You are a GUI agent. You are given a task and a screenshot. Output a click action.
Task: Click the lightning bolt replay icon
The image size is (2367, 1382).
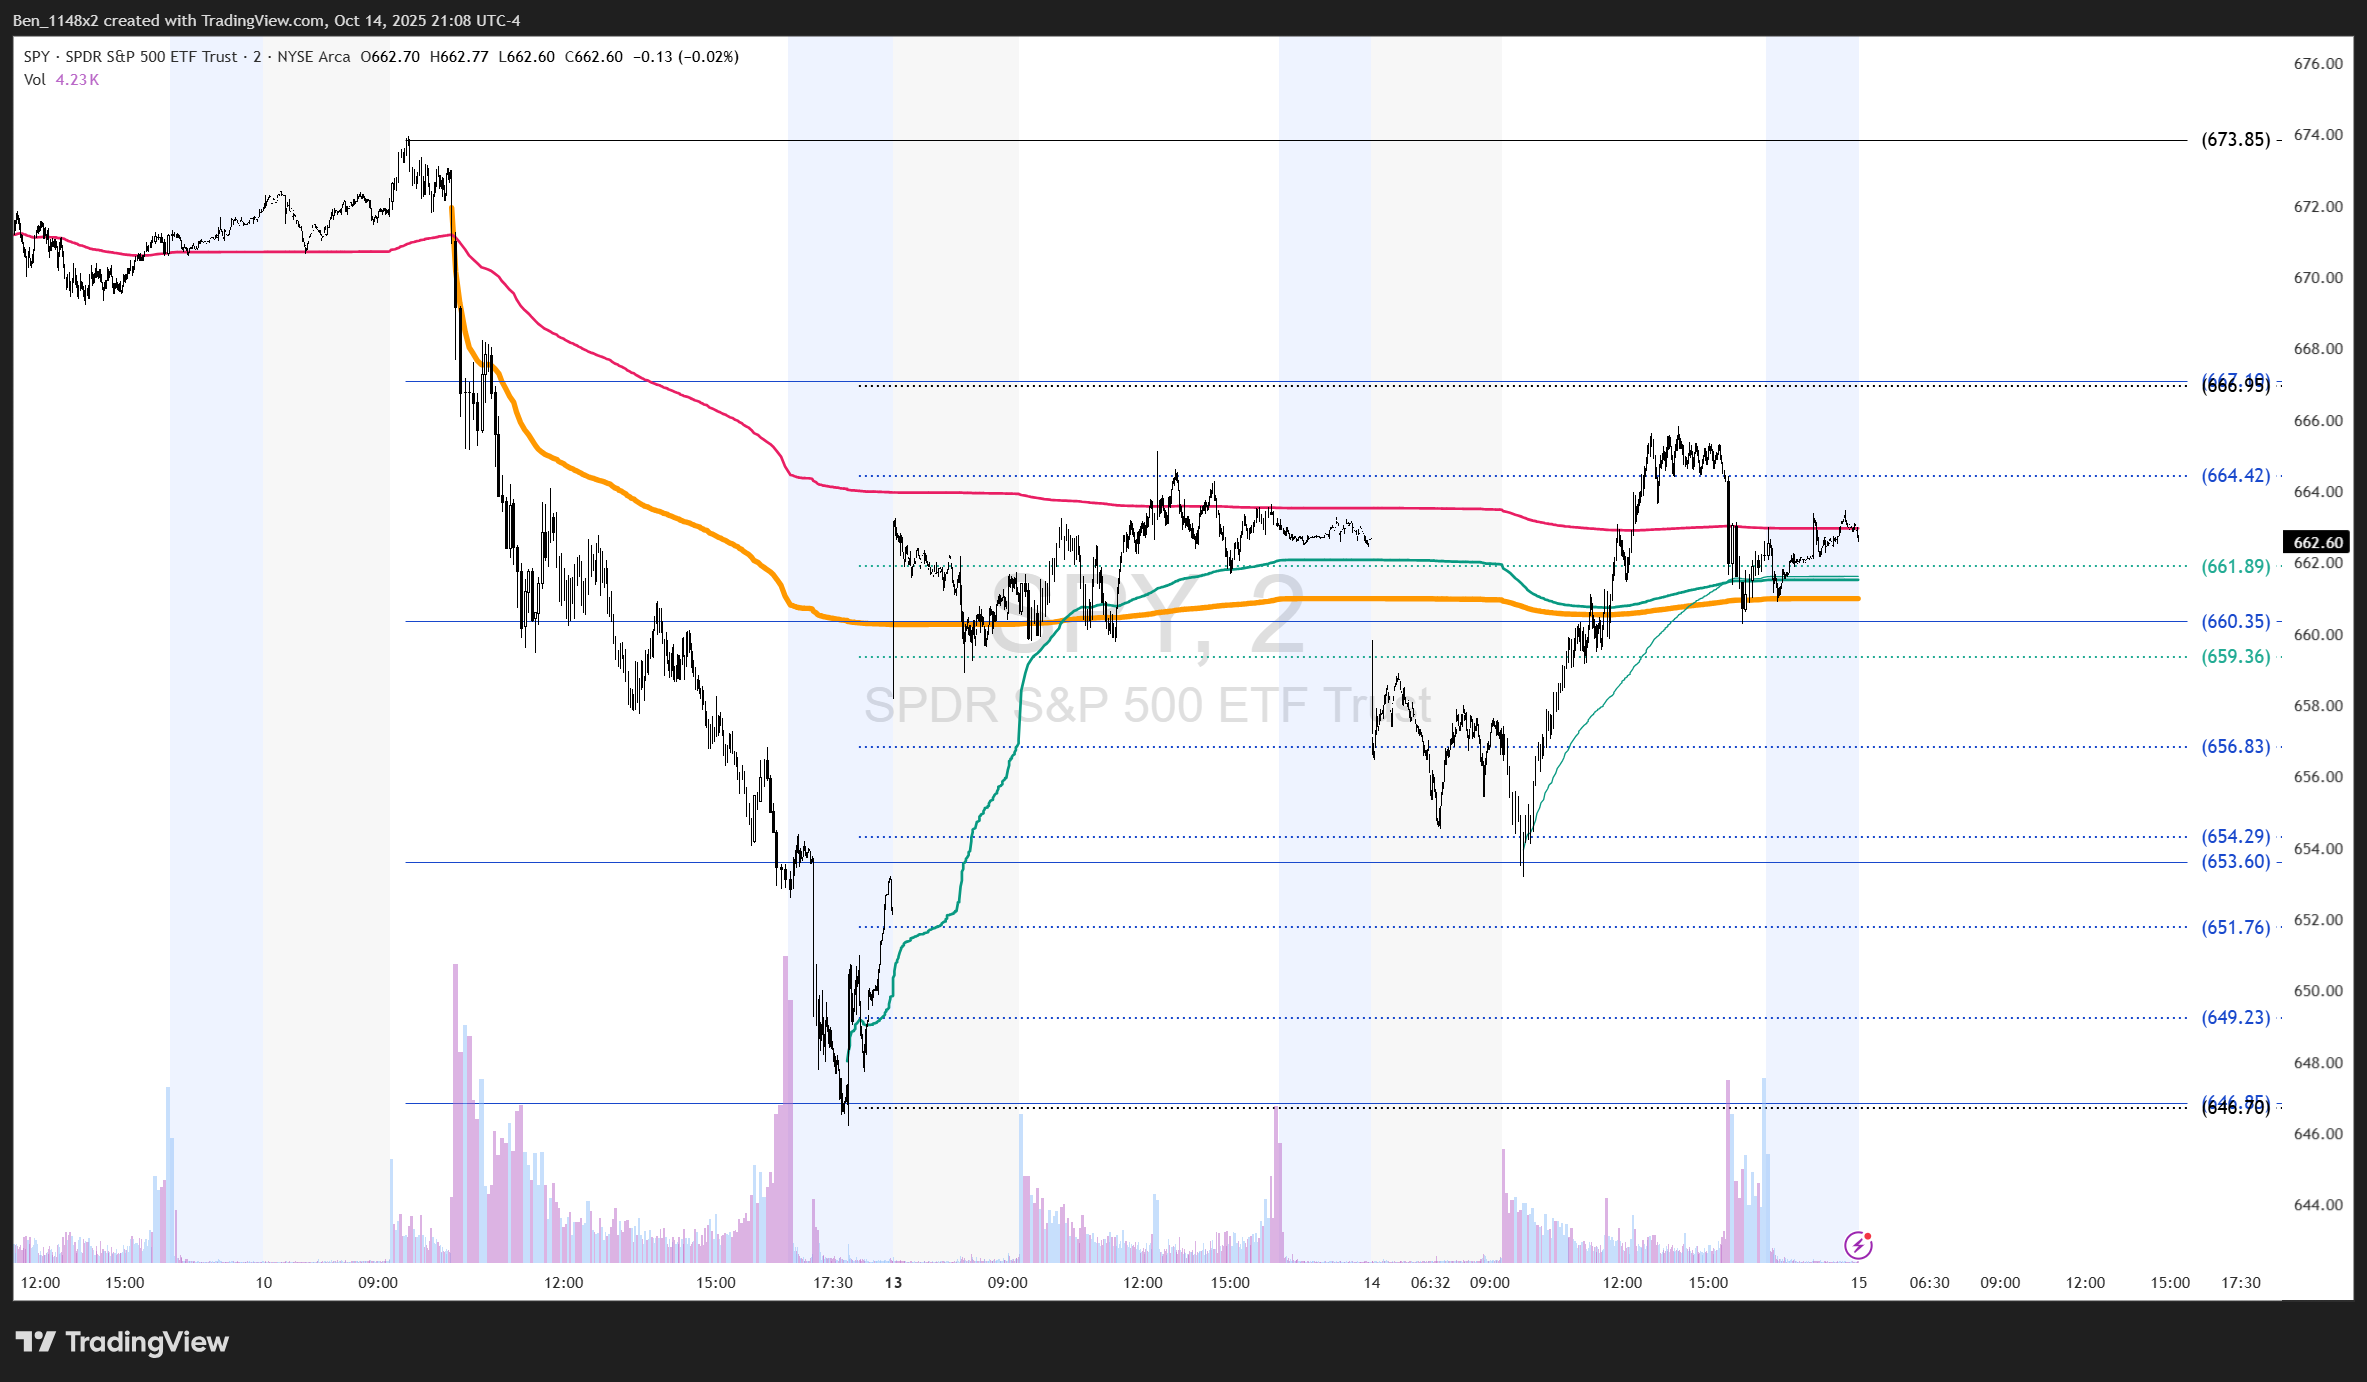point(1858,1245)
